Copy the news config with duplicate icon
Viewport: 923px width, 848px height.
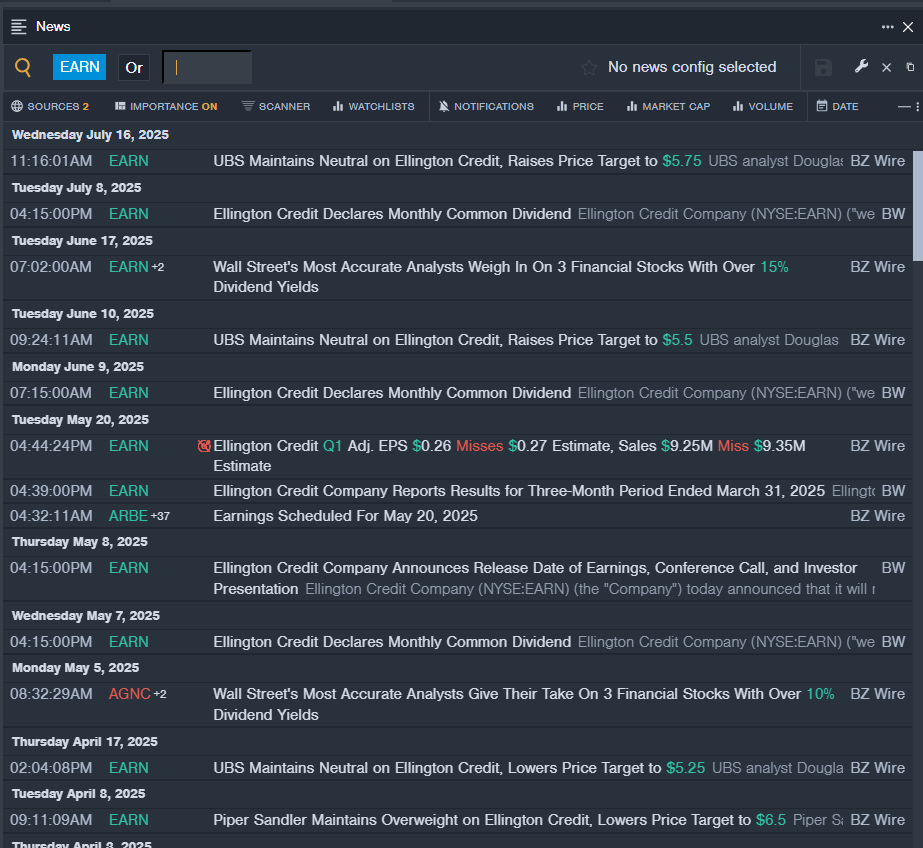pos(910,68)
